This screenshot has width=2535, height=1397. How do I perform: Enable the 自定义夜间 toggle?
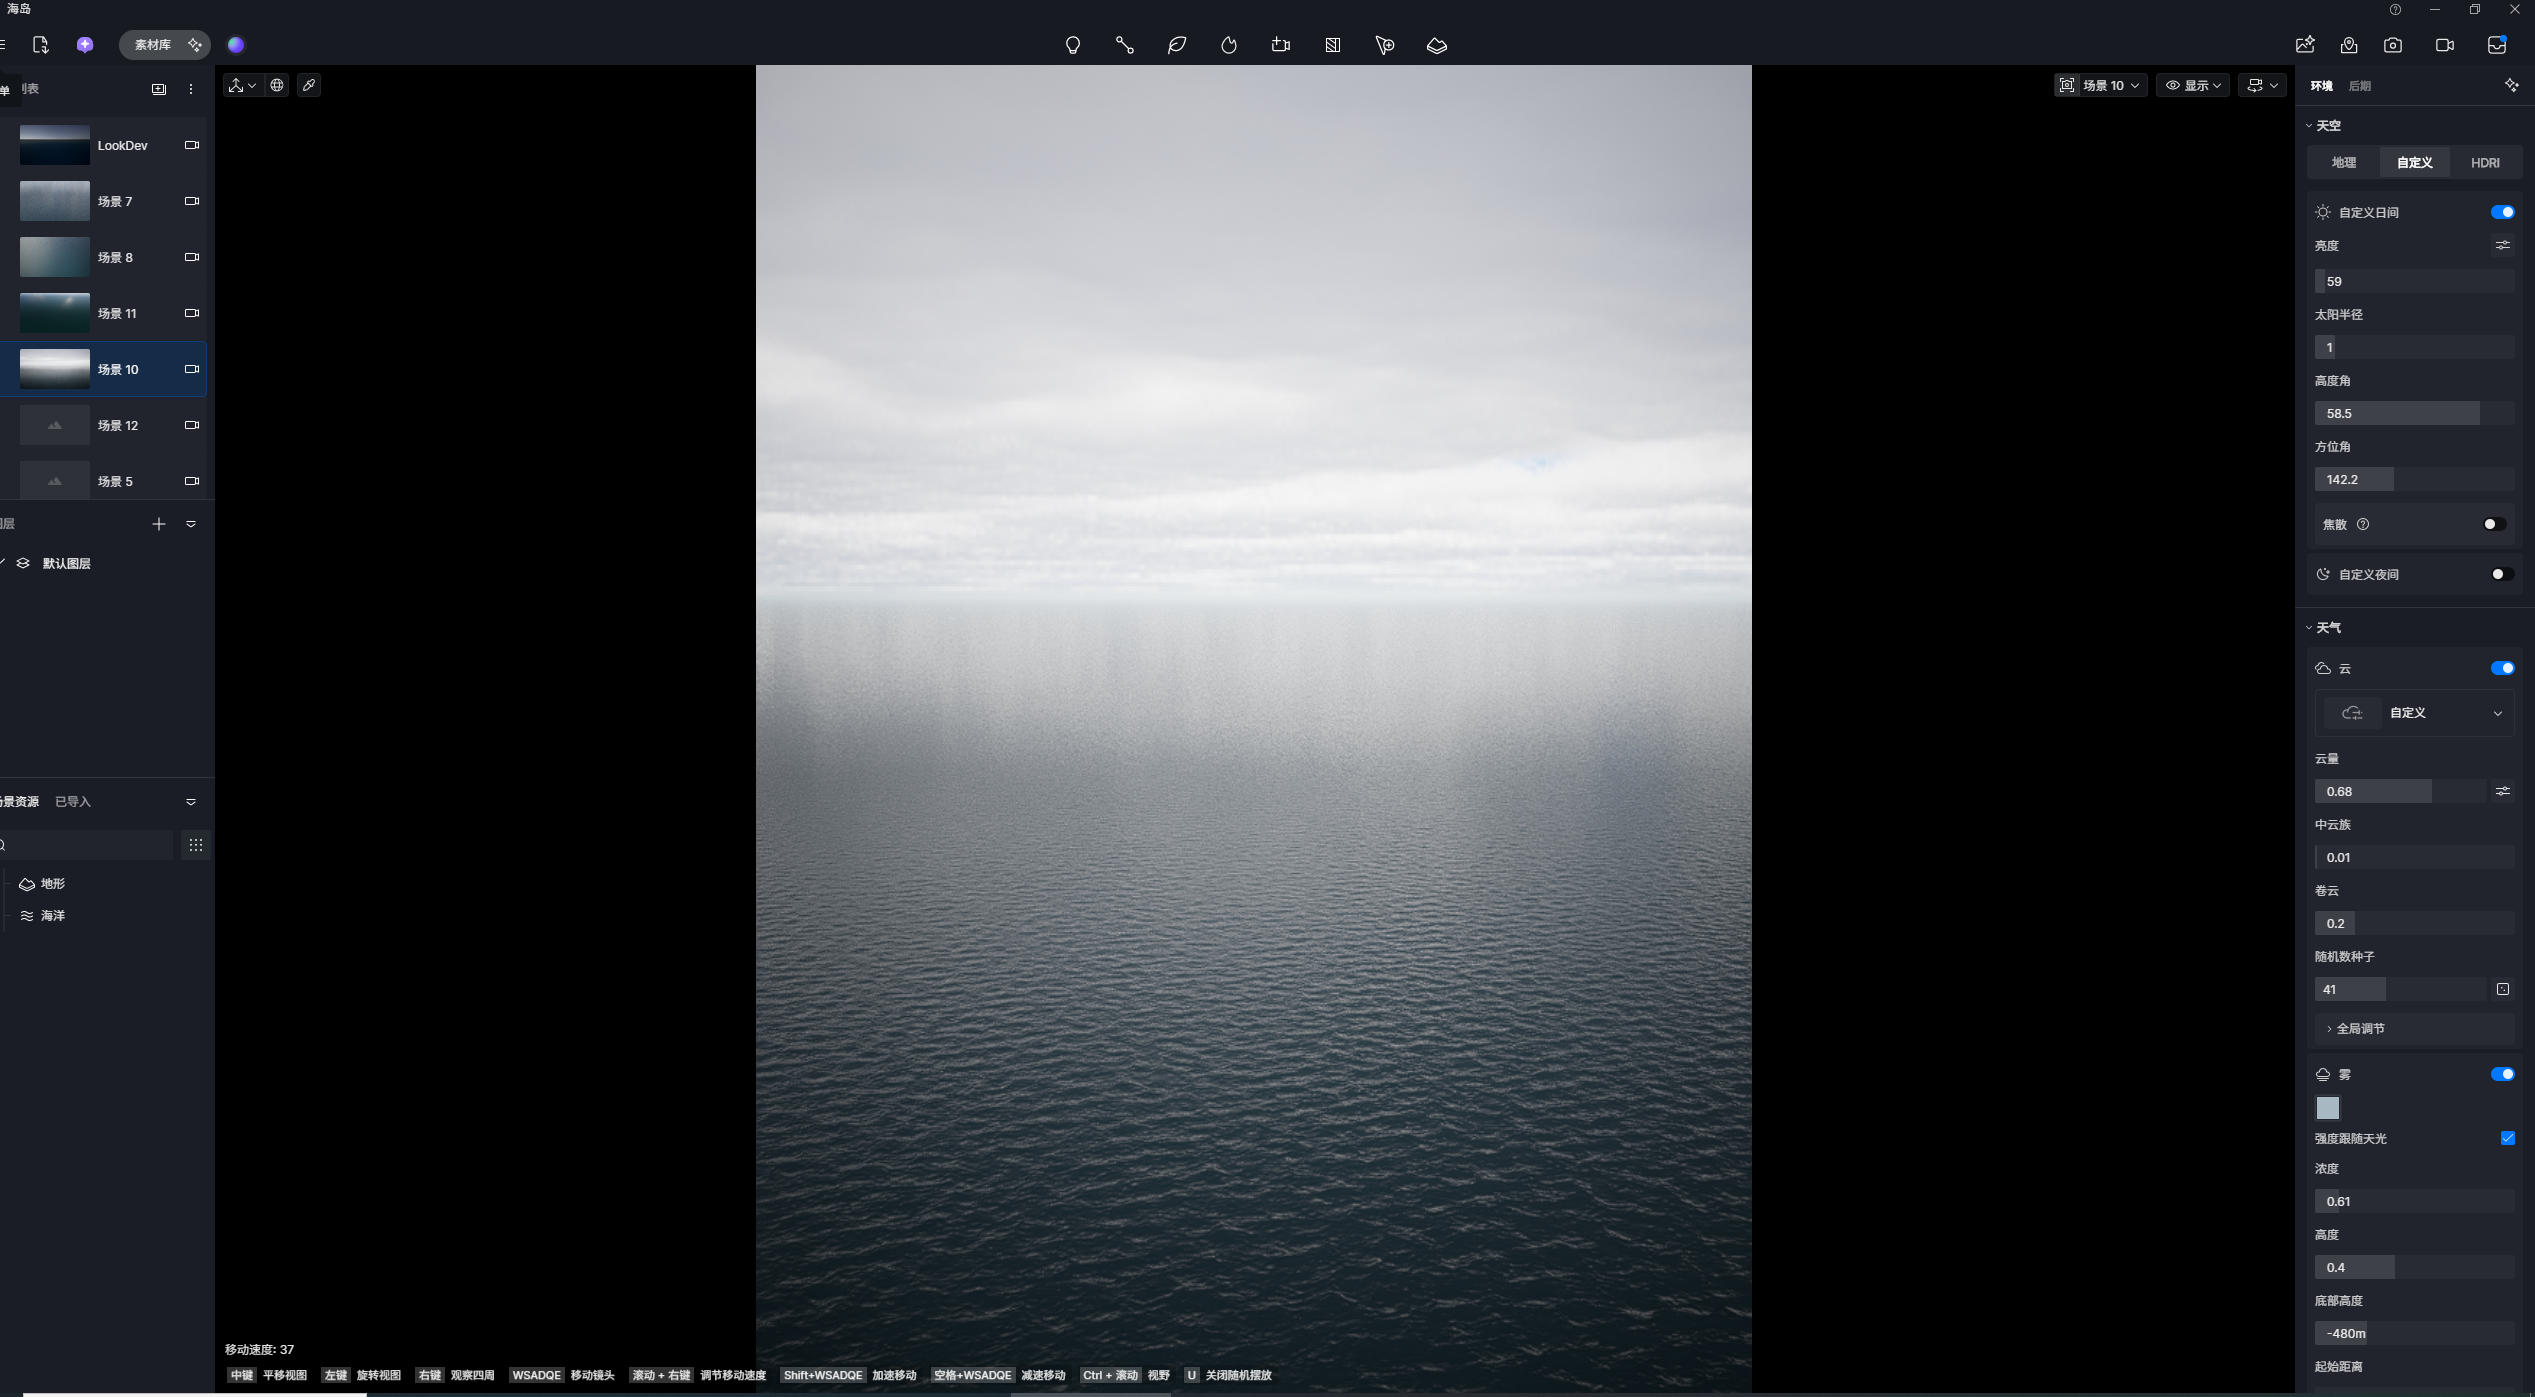pos(2501,574)
